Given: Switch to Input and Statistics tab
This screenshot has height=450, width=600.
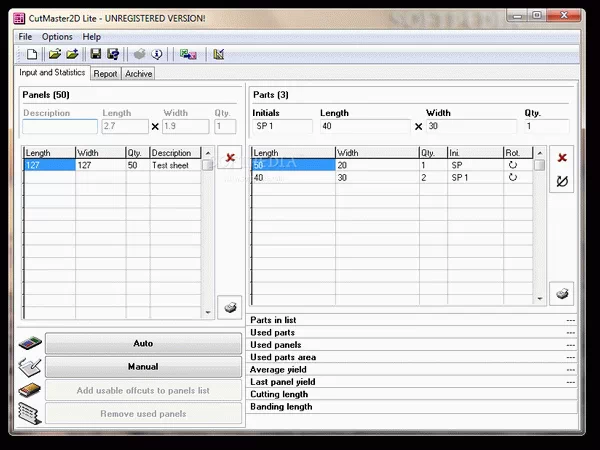Looking at the screenshot, I should click(x=52, y=72).
